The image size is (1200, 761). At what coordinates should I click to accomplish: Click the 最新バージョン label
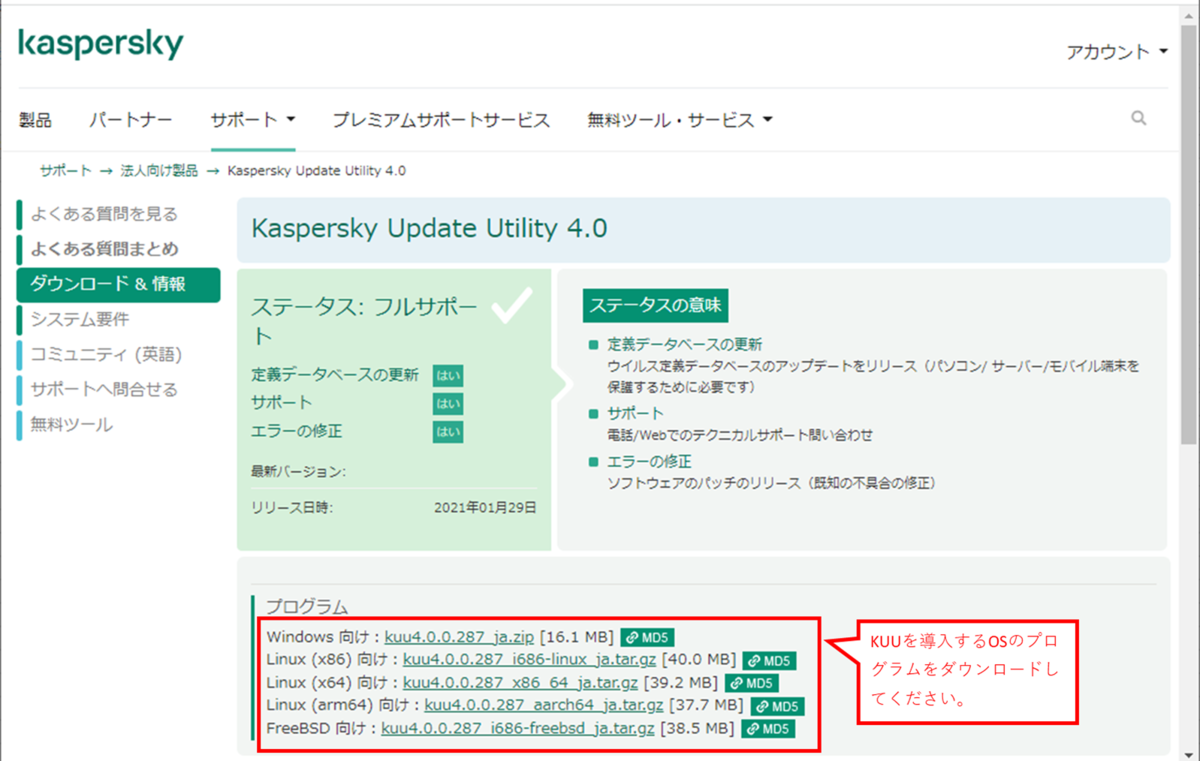coord(298,471)
